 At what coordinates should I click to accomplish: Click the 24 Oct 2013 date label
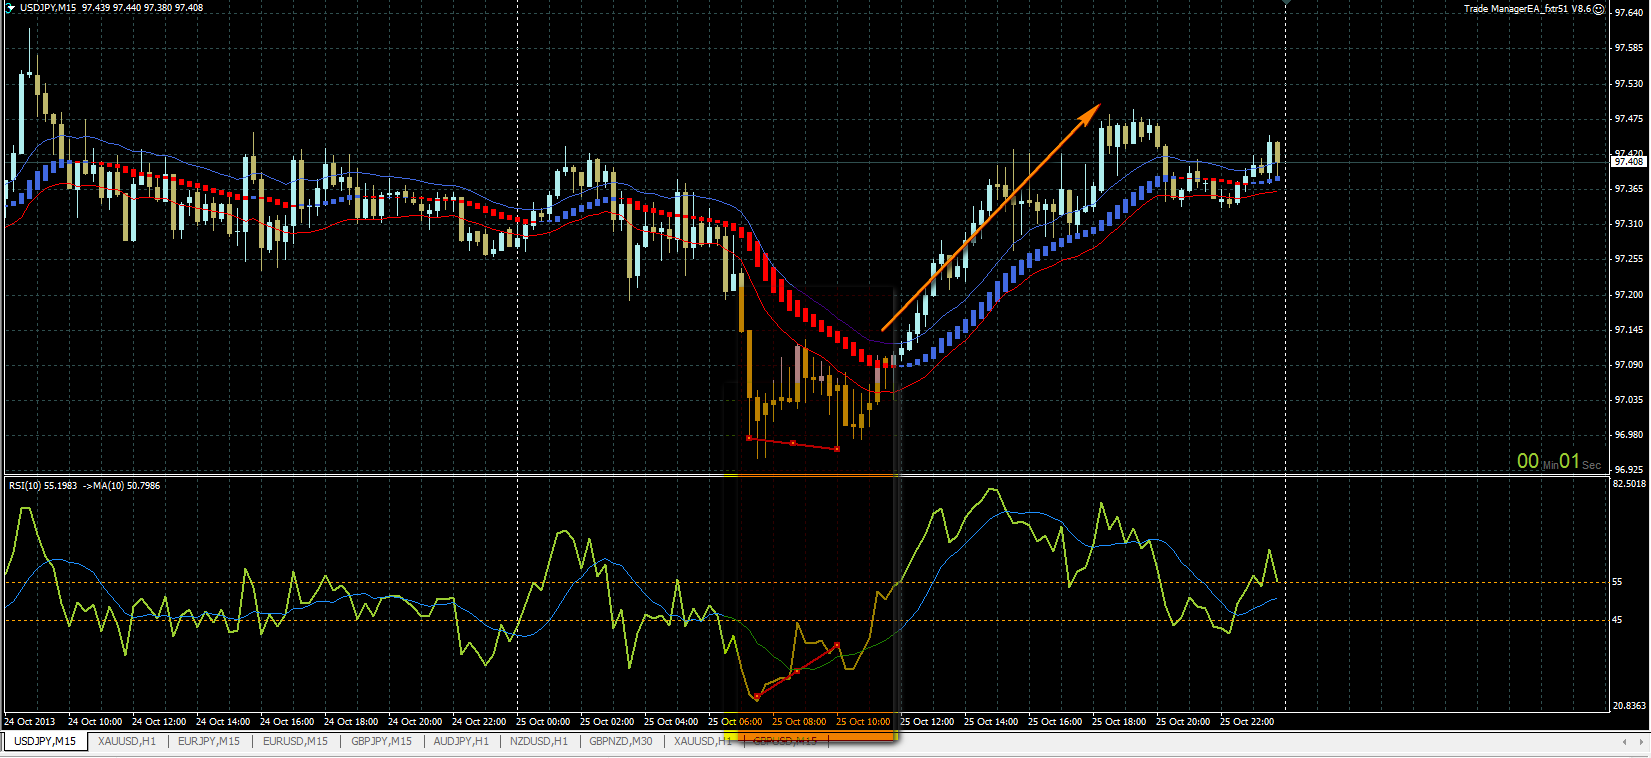click(x=30, y=722)
